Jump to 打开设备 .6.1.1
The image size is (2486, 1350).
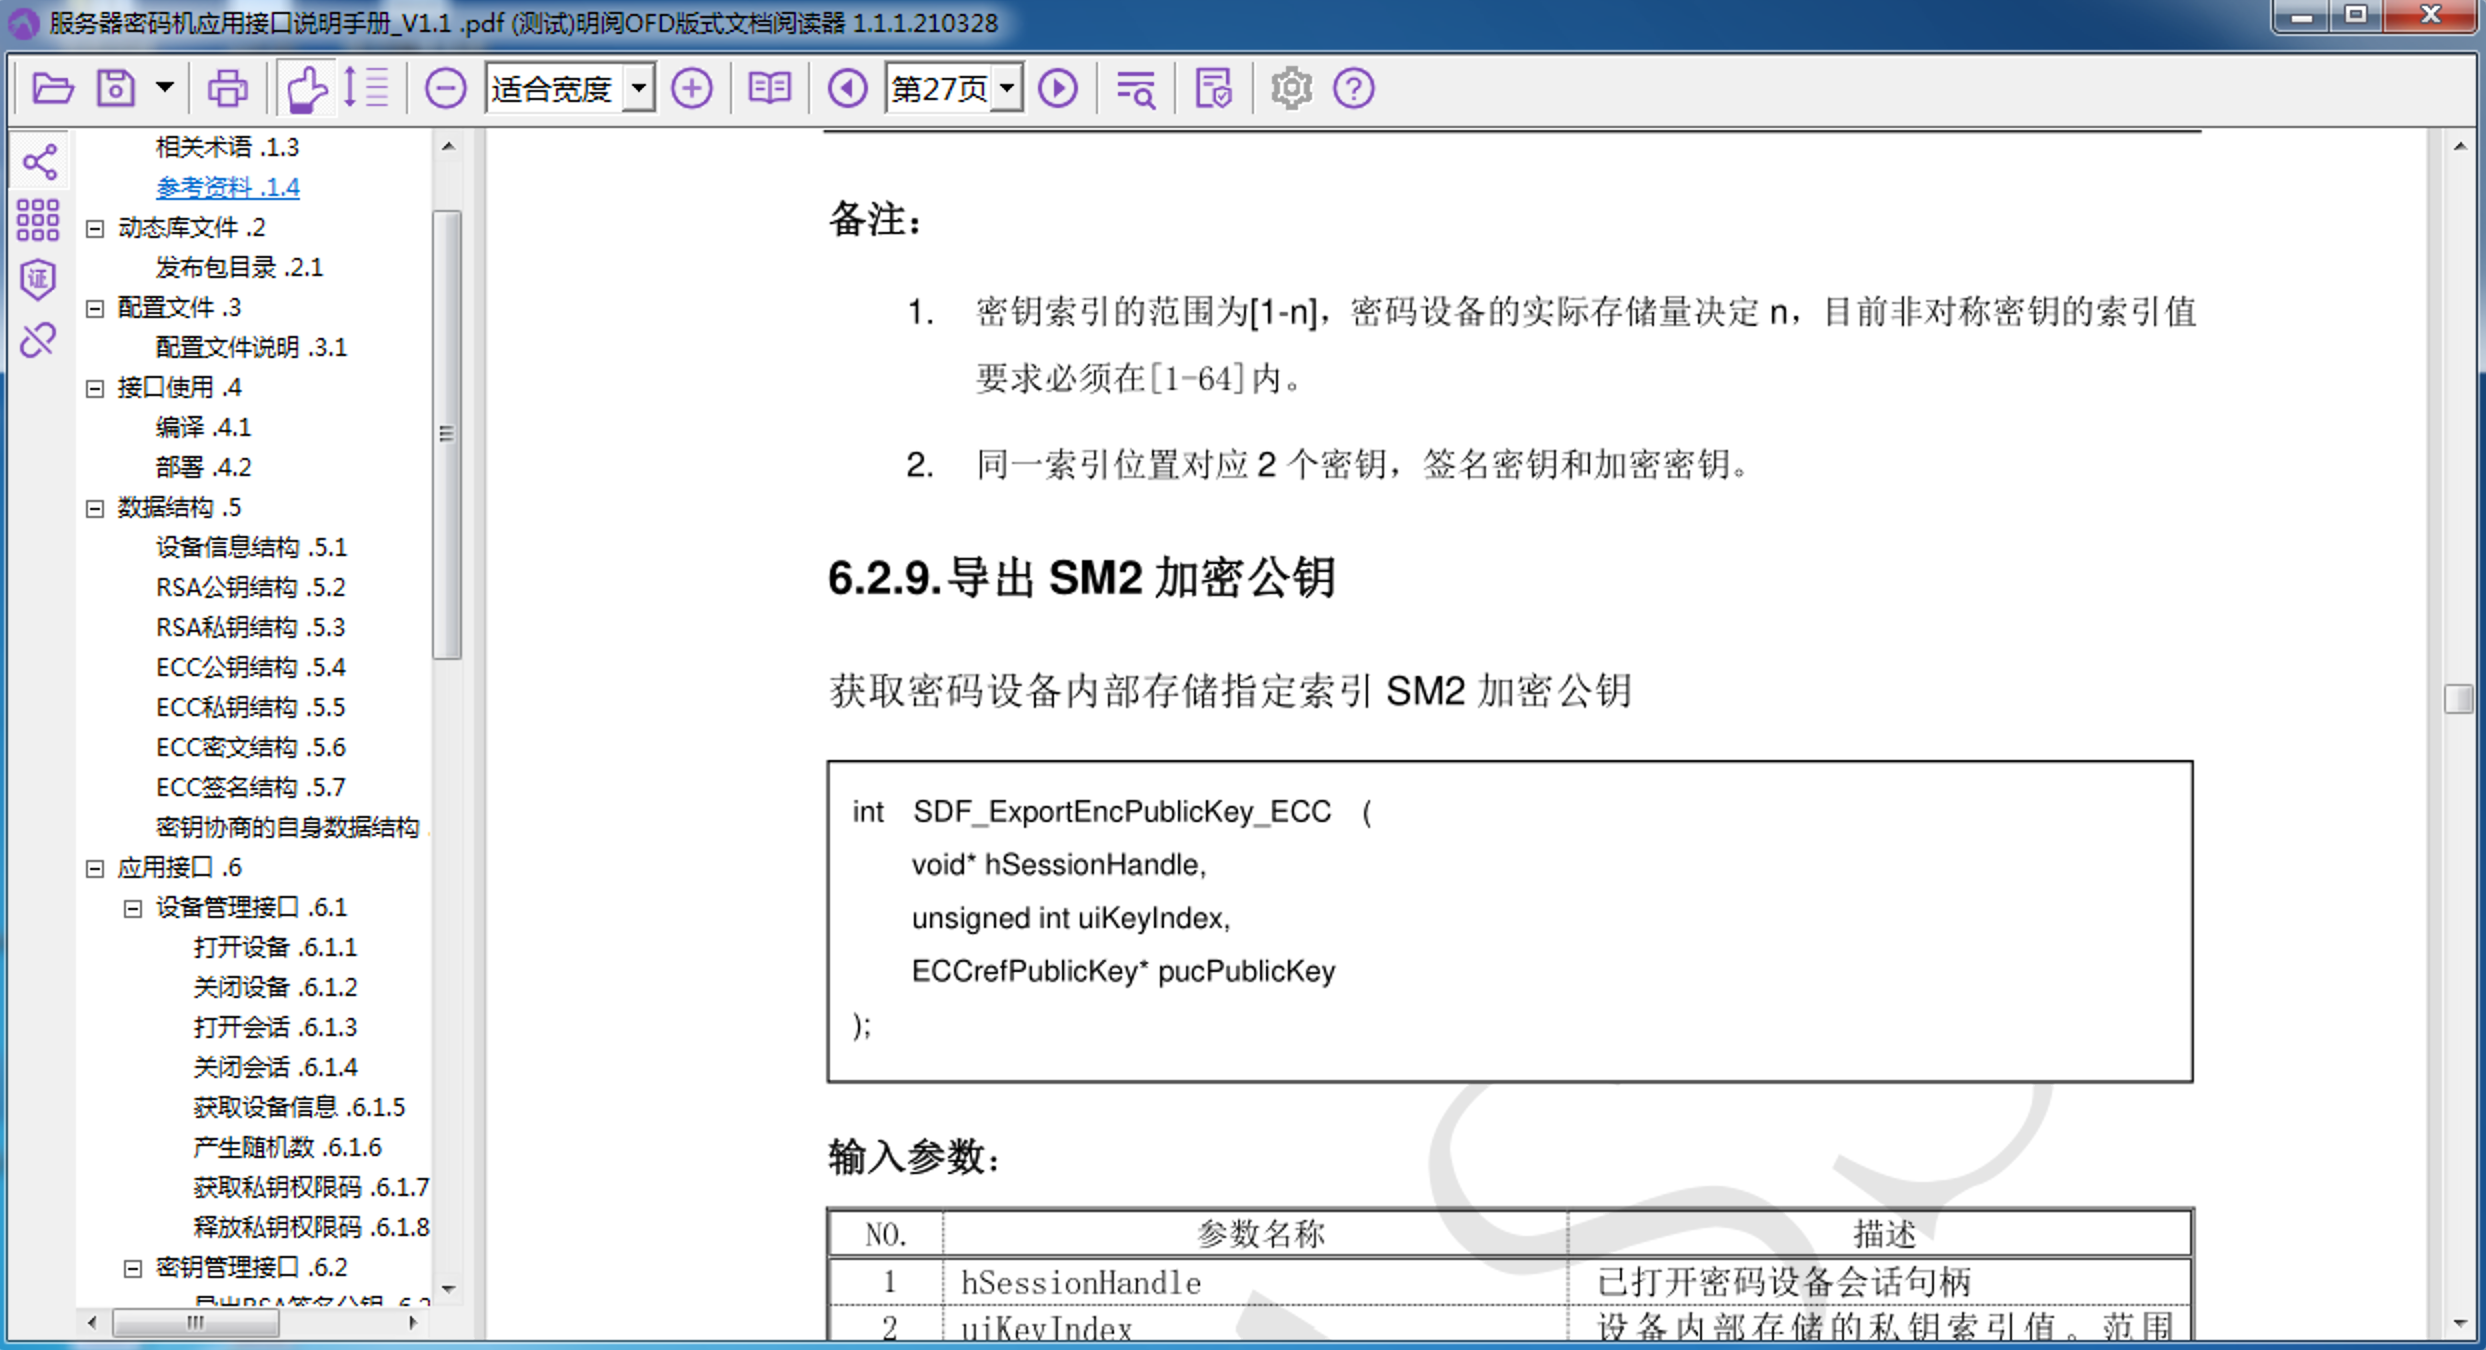pyautogui.click(x=275, y=947)
